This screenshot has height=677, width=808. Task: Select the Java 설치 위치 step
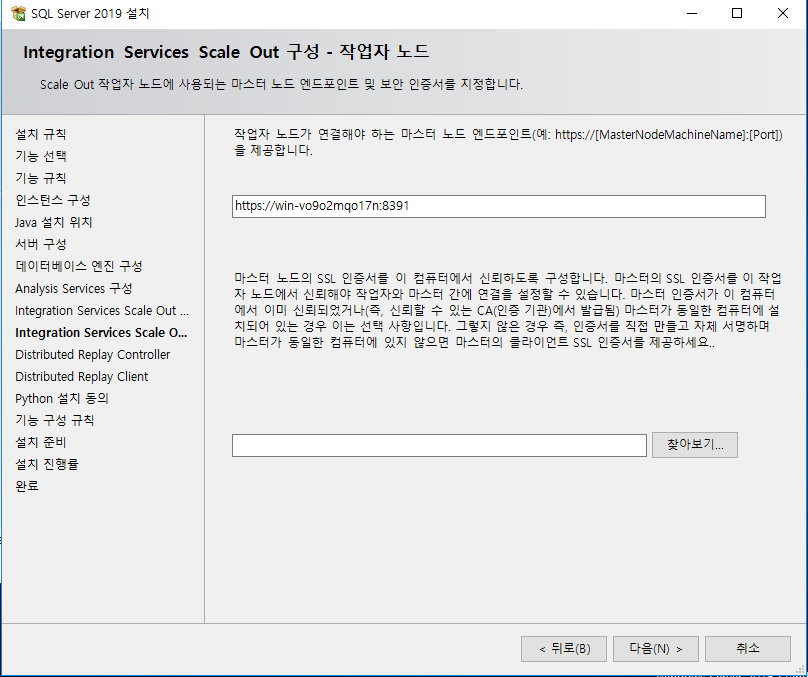(54, 223)
